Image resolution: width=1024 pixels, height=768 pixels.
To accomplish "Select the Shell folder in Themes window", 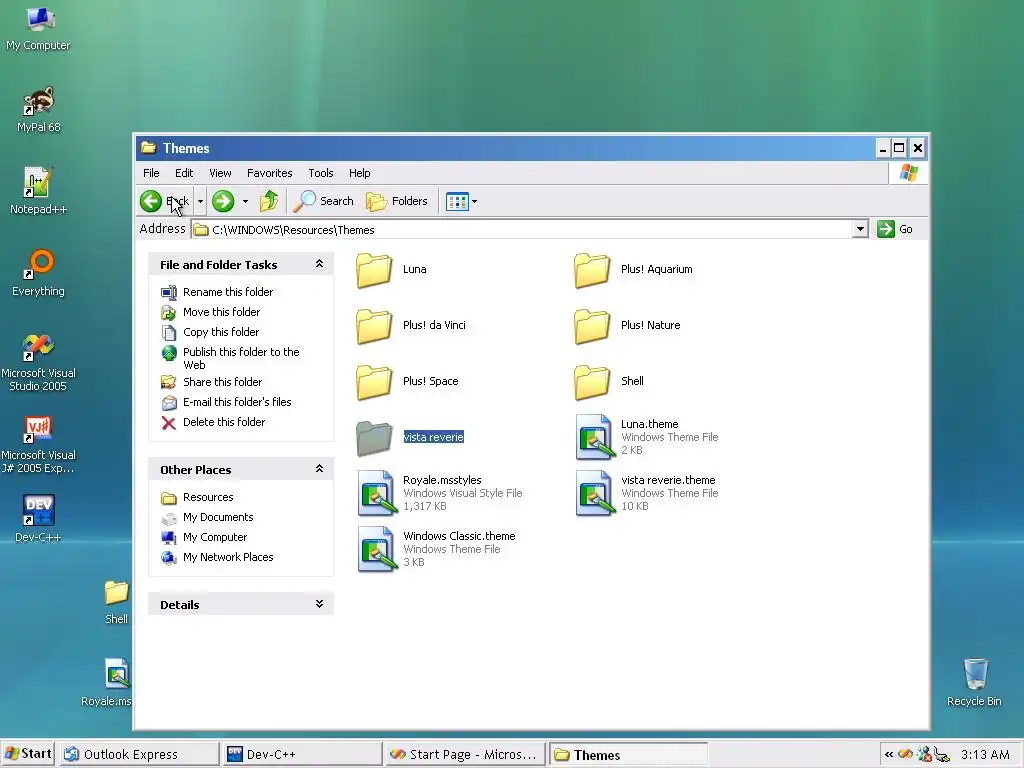I will (x=592, y=382).
